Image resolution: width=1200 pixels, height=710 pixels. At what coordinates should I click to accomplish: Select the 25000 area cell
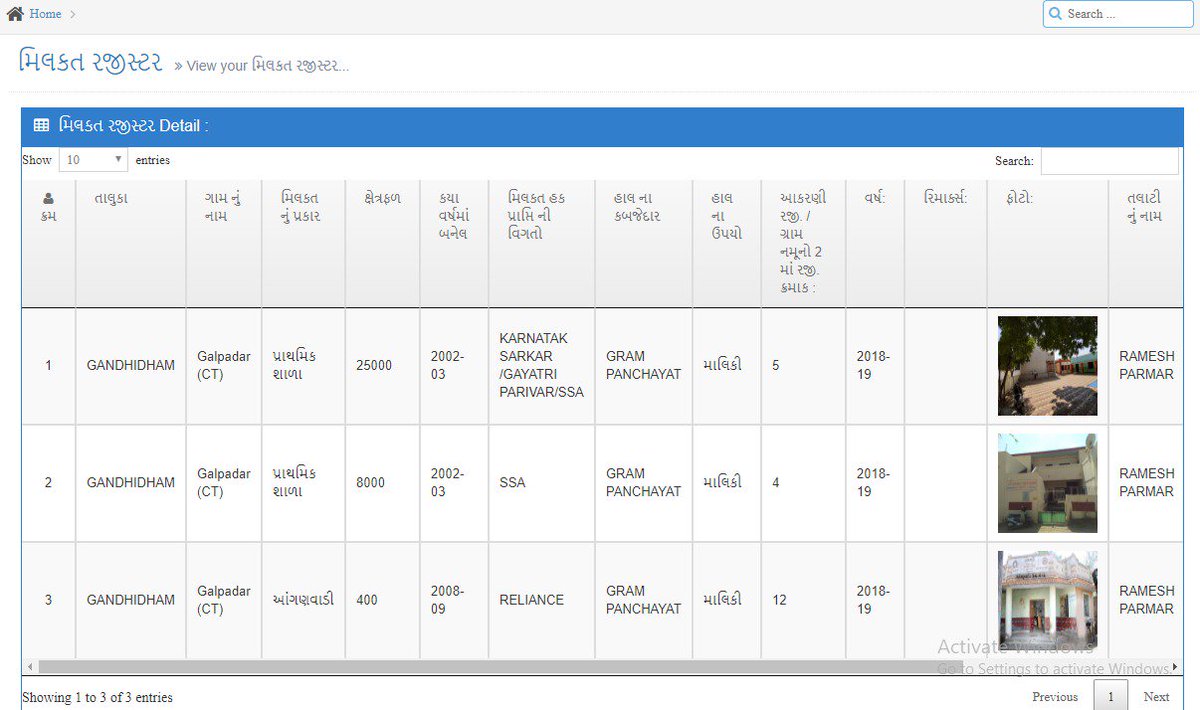383,366
